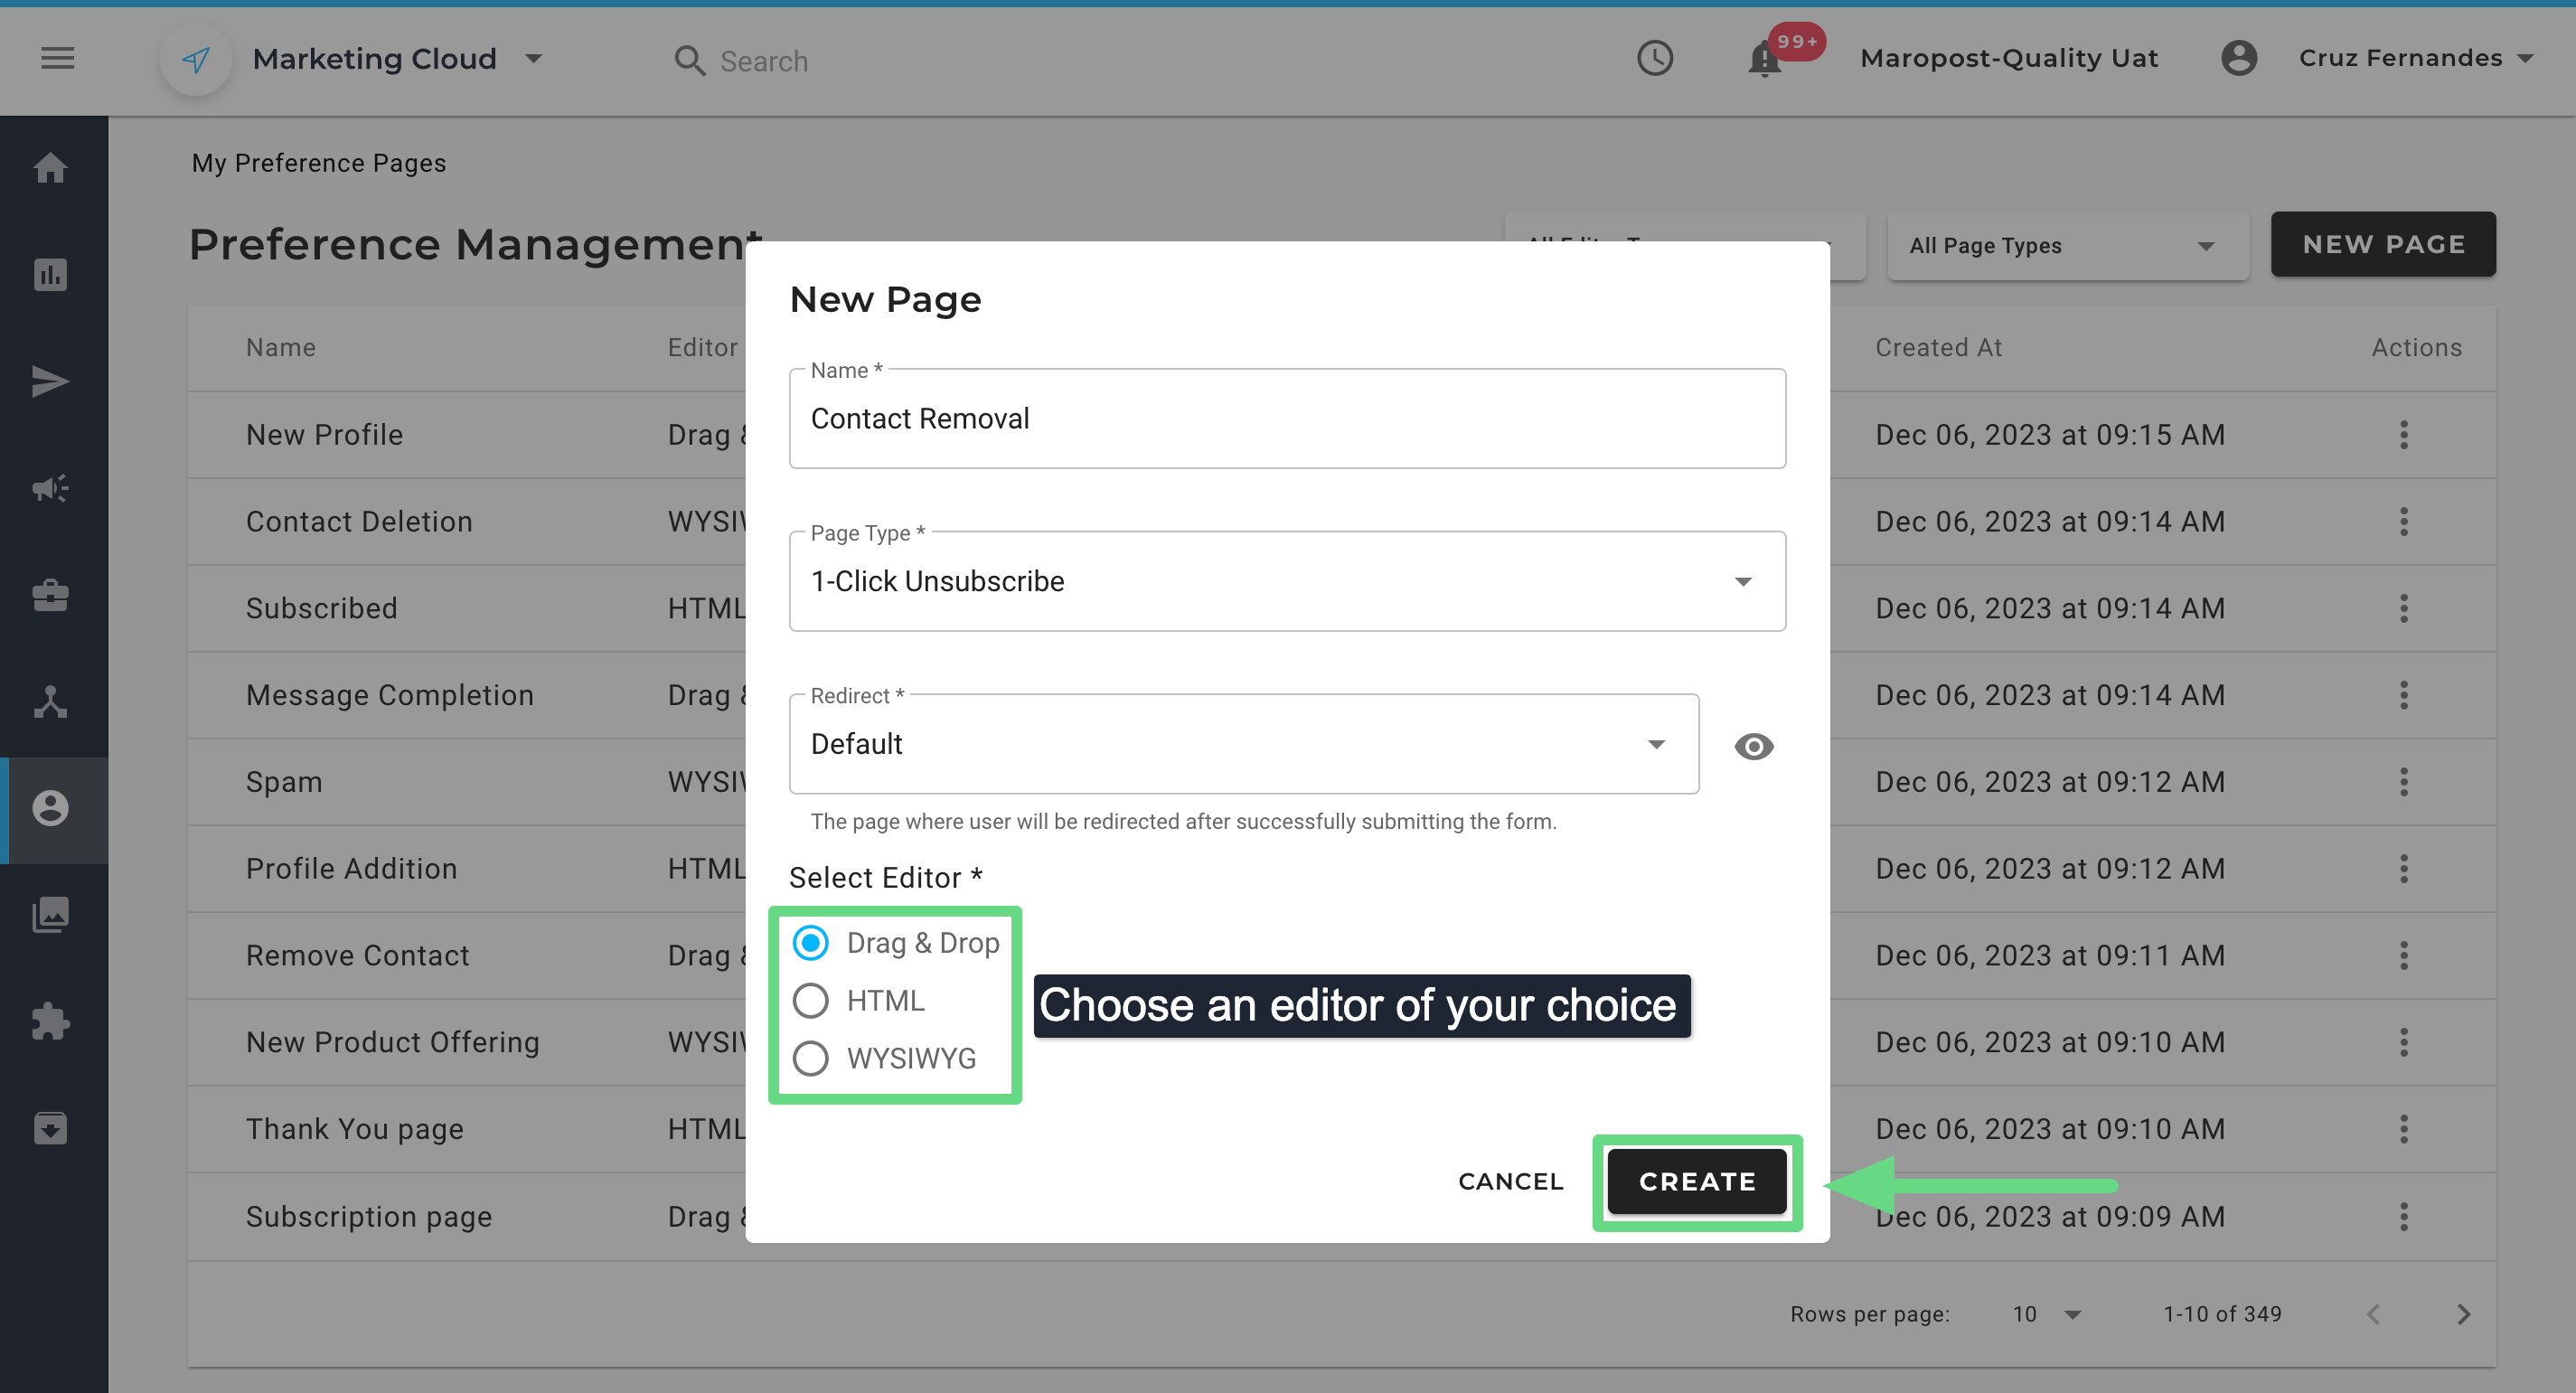Go to Home in the sidebar
The height and width of the screenshot is (1393, 2576).
(x=50, y=167)
